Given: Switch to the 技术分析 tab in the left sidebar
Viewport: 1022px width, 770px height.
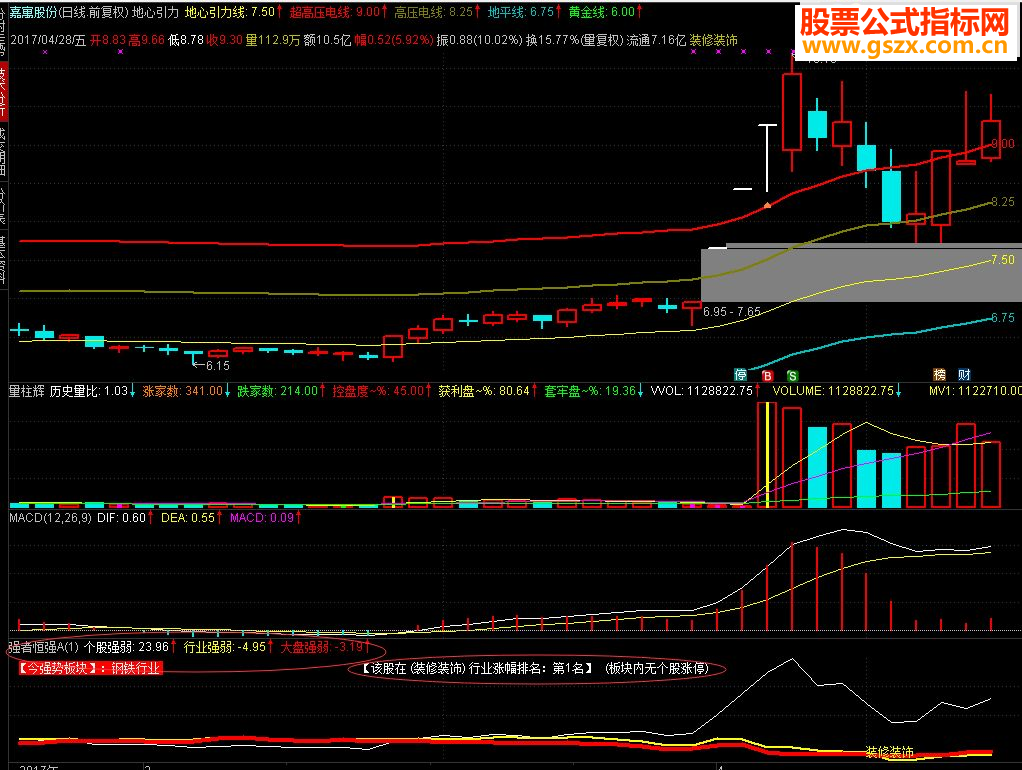Looking at the screenshot, I should (3, 93).
